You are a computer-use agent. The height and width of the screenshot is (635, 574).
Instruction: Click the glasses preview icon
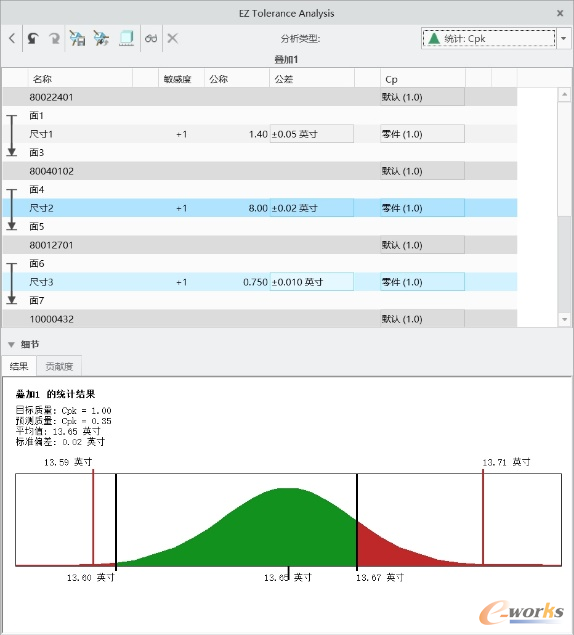pos(151,38)
